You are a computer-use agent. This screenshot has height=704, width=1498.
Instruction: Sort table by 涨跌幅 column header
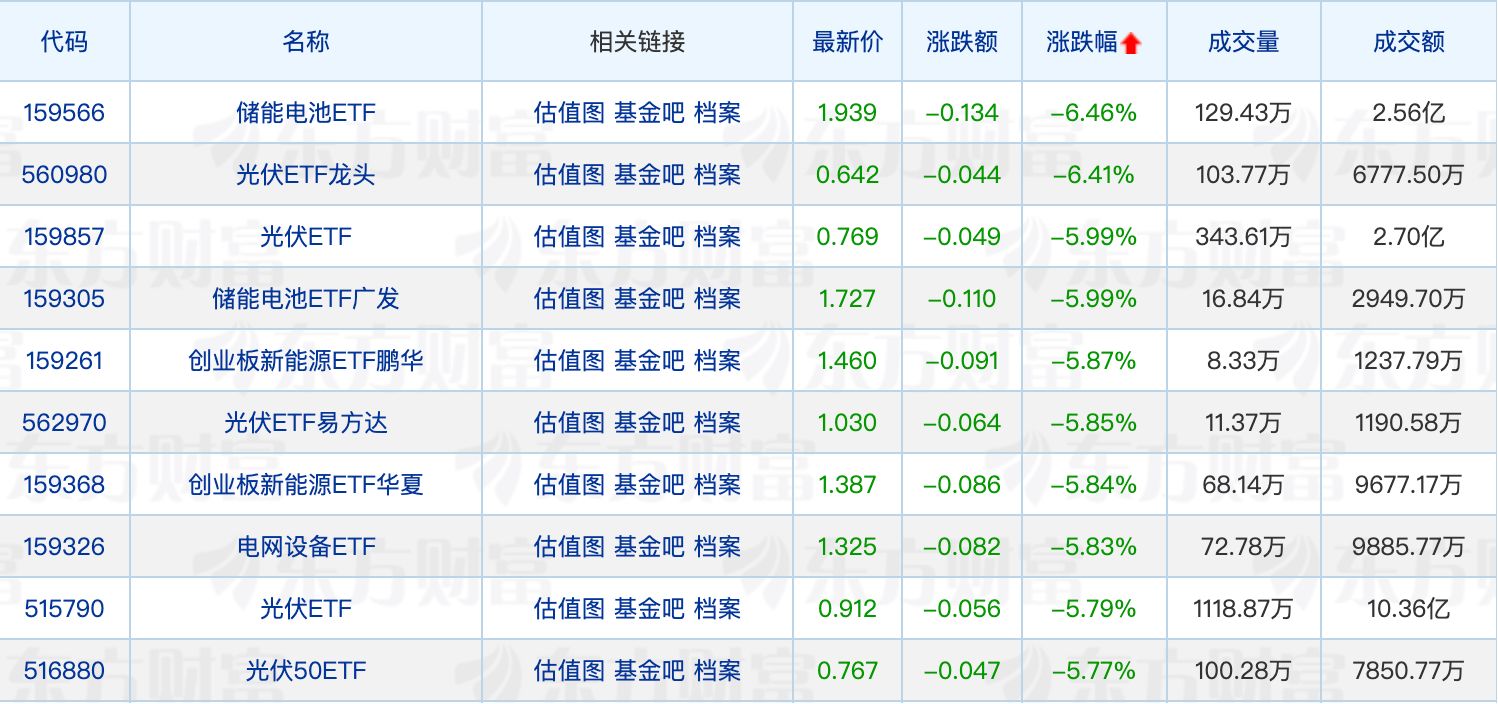[x=1082, y=42]
